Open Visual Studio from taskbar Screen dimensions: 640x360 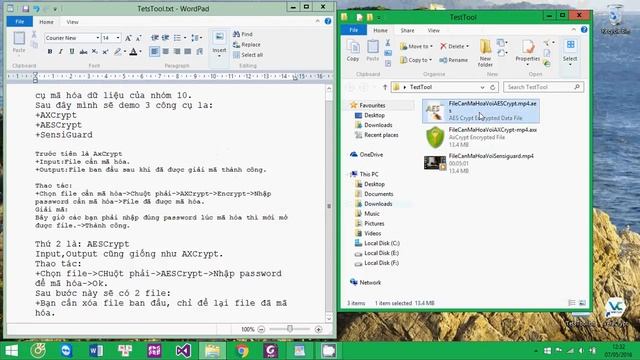coord(183,351)
